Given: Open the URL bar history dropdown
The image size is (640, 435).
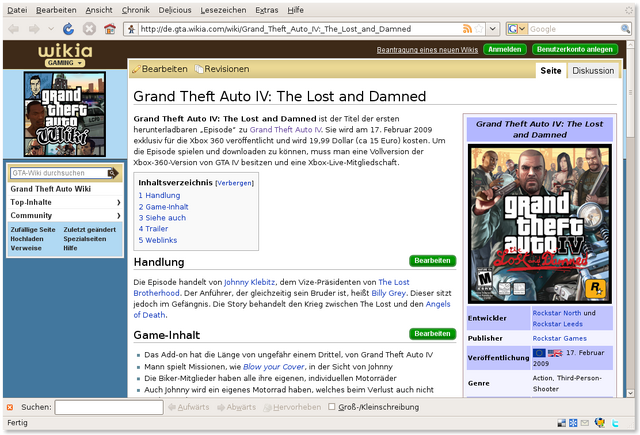Looking at the screenshot, I should click(493, 29).
